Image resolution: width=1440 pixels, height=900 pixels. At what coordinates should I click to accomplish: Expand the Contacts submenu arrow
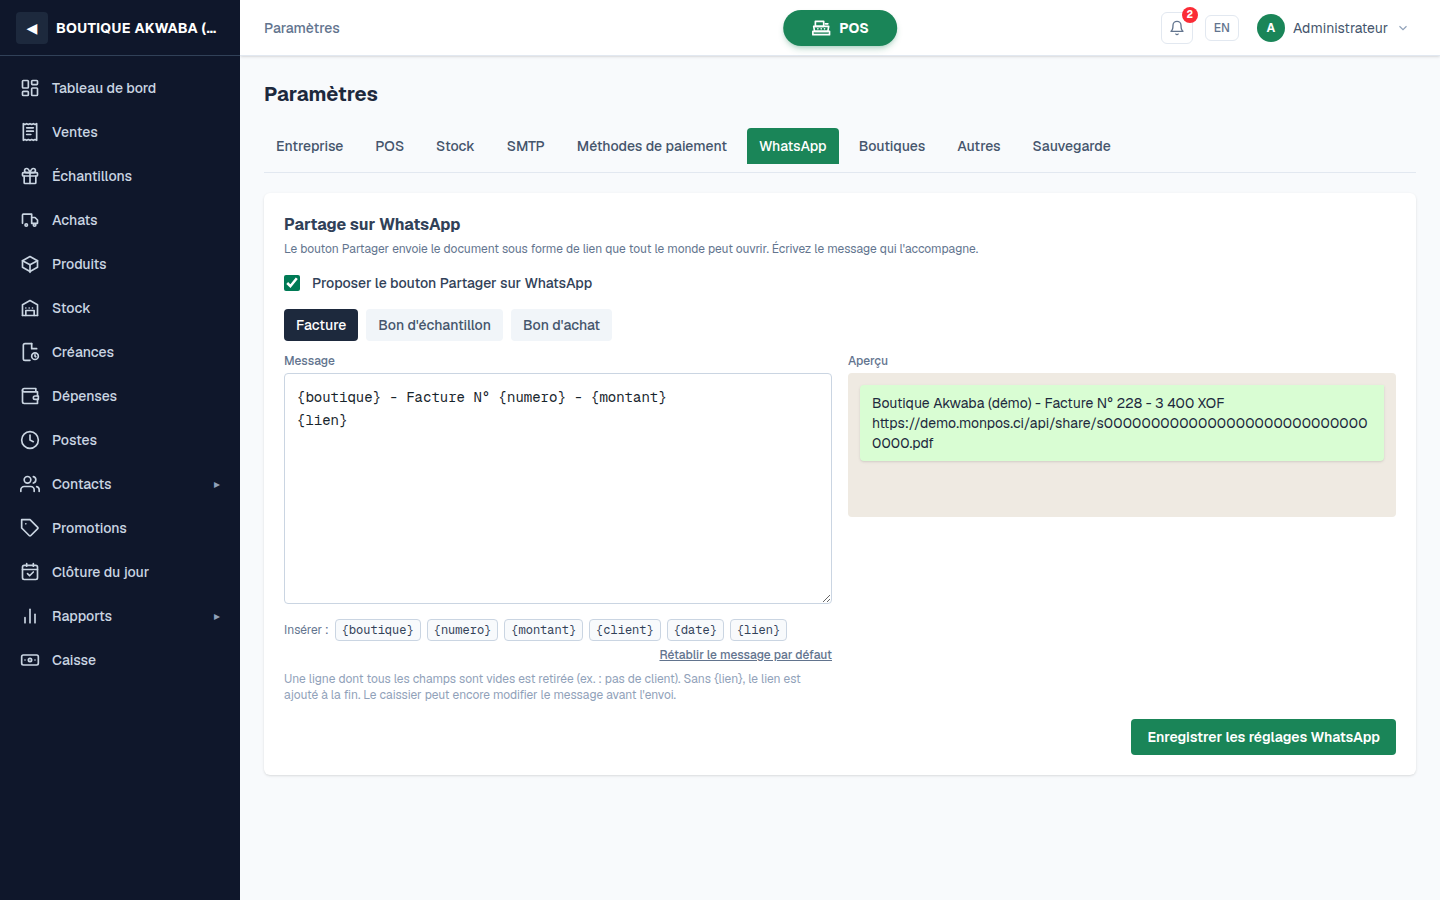(x=216, y=485)
